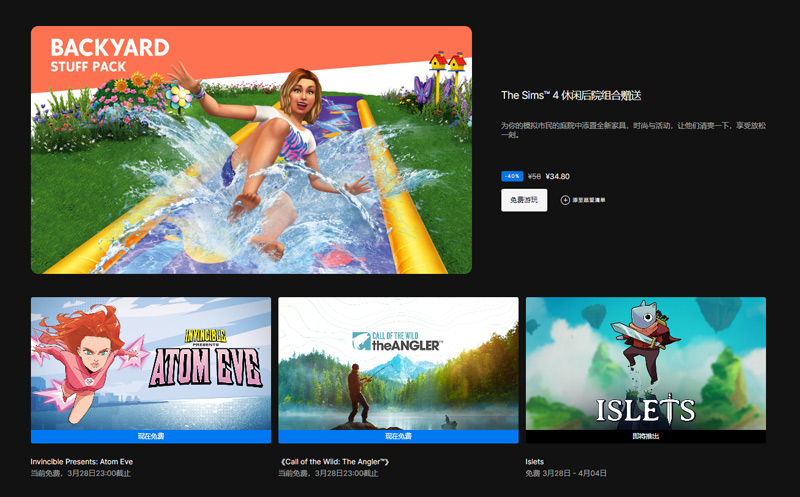Click the white 免费游玩 button
This screenshot has width=800, height=497.
(524, 200)
